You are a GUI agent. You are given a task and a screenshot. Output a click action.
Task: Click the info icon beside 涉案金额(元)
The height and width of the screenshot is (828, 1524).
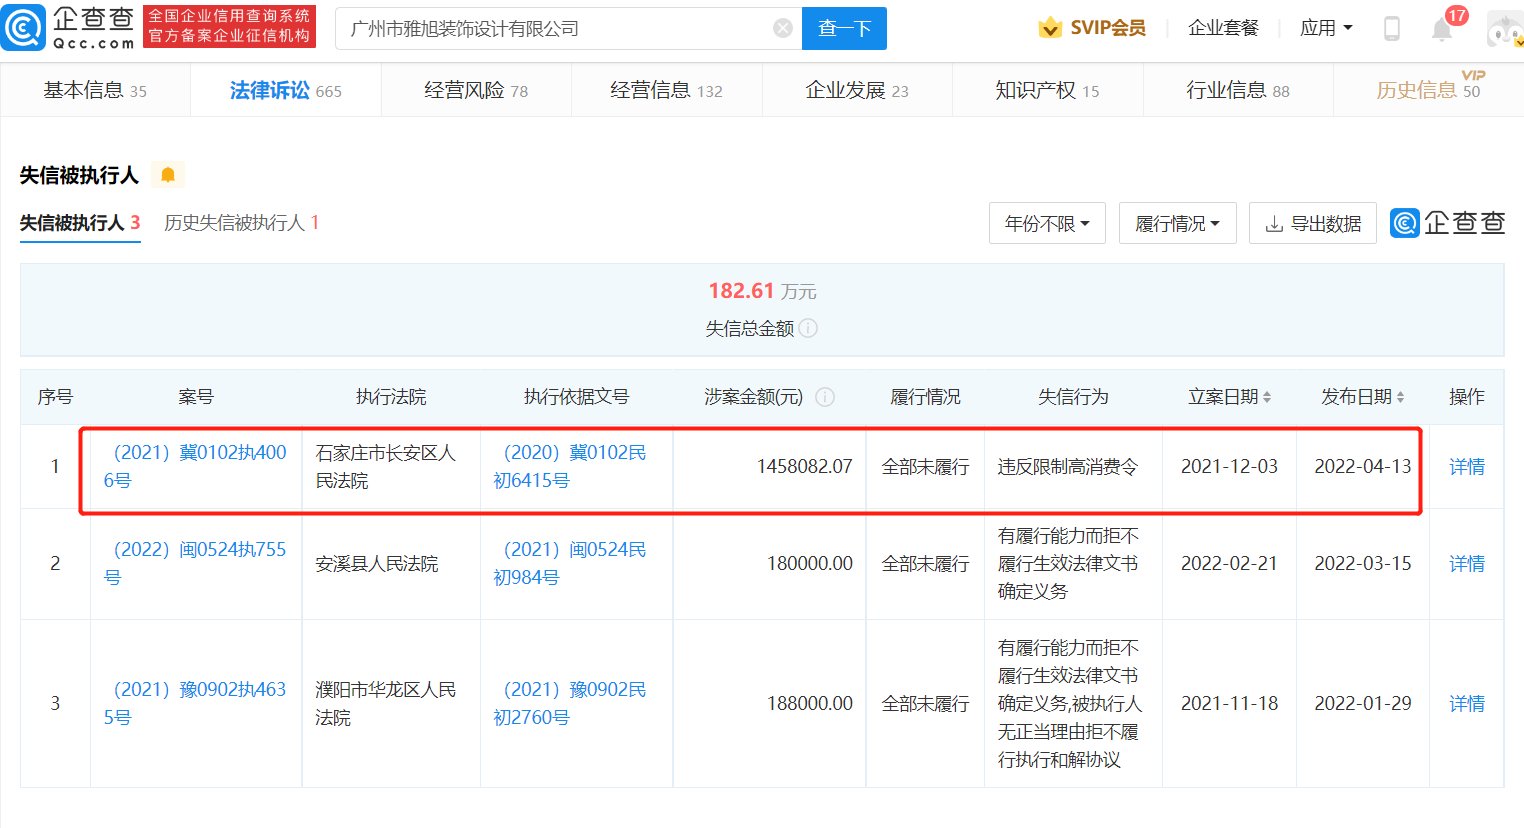pyautogui.click(x=825, y=397)
